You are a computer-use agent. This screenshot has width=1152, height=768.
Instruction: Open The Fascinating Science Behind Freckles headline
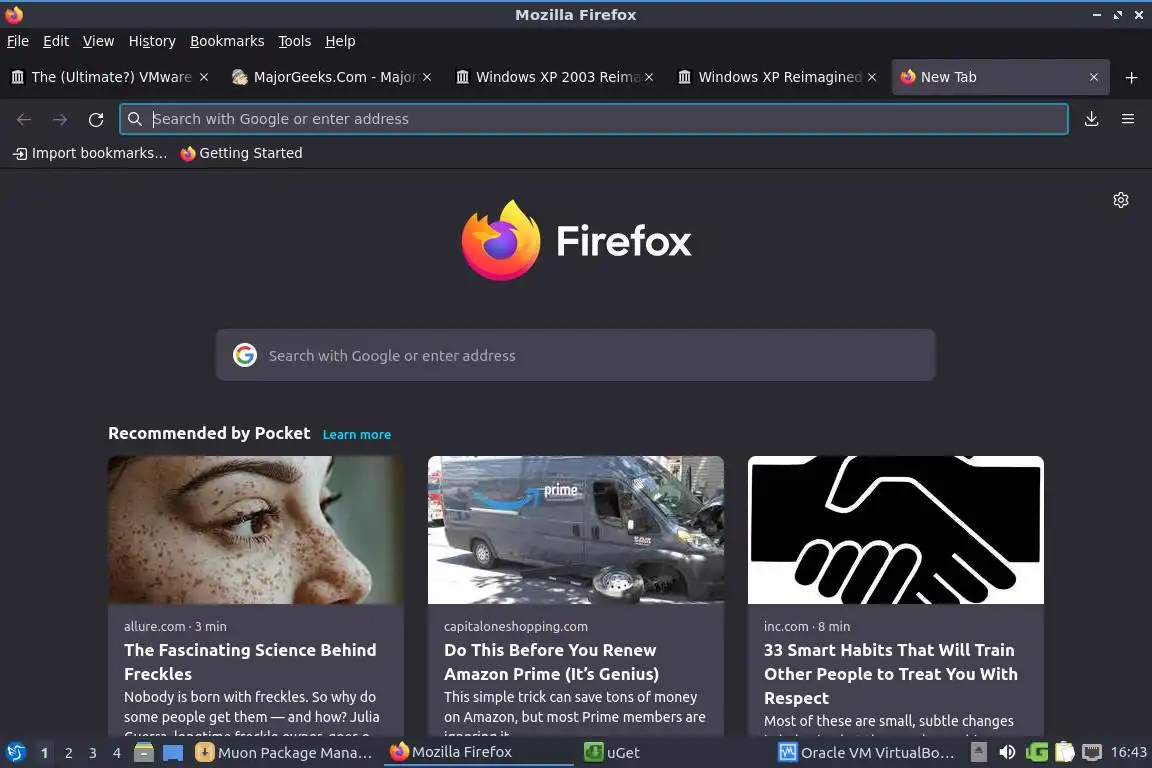coord(251,662)
